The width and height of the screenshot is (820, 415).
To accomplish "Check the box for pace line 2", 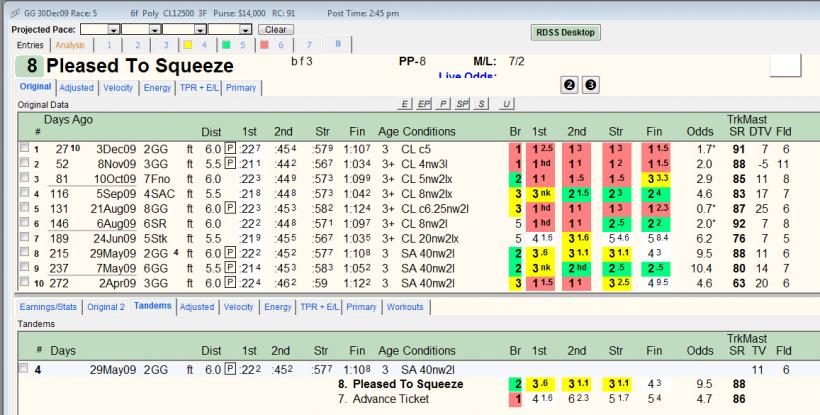I will pyautogui.click(x=24, y=163).
